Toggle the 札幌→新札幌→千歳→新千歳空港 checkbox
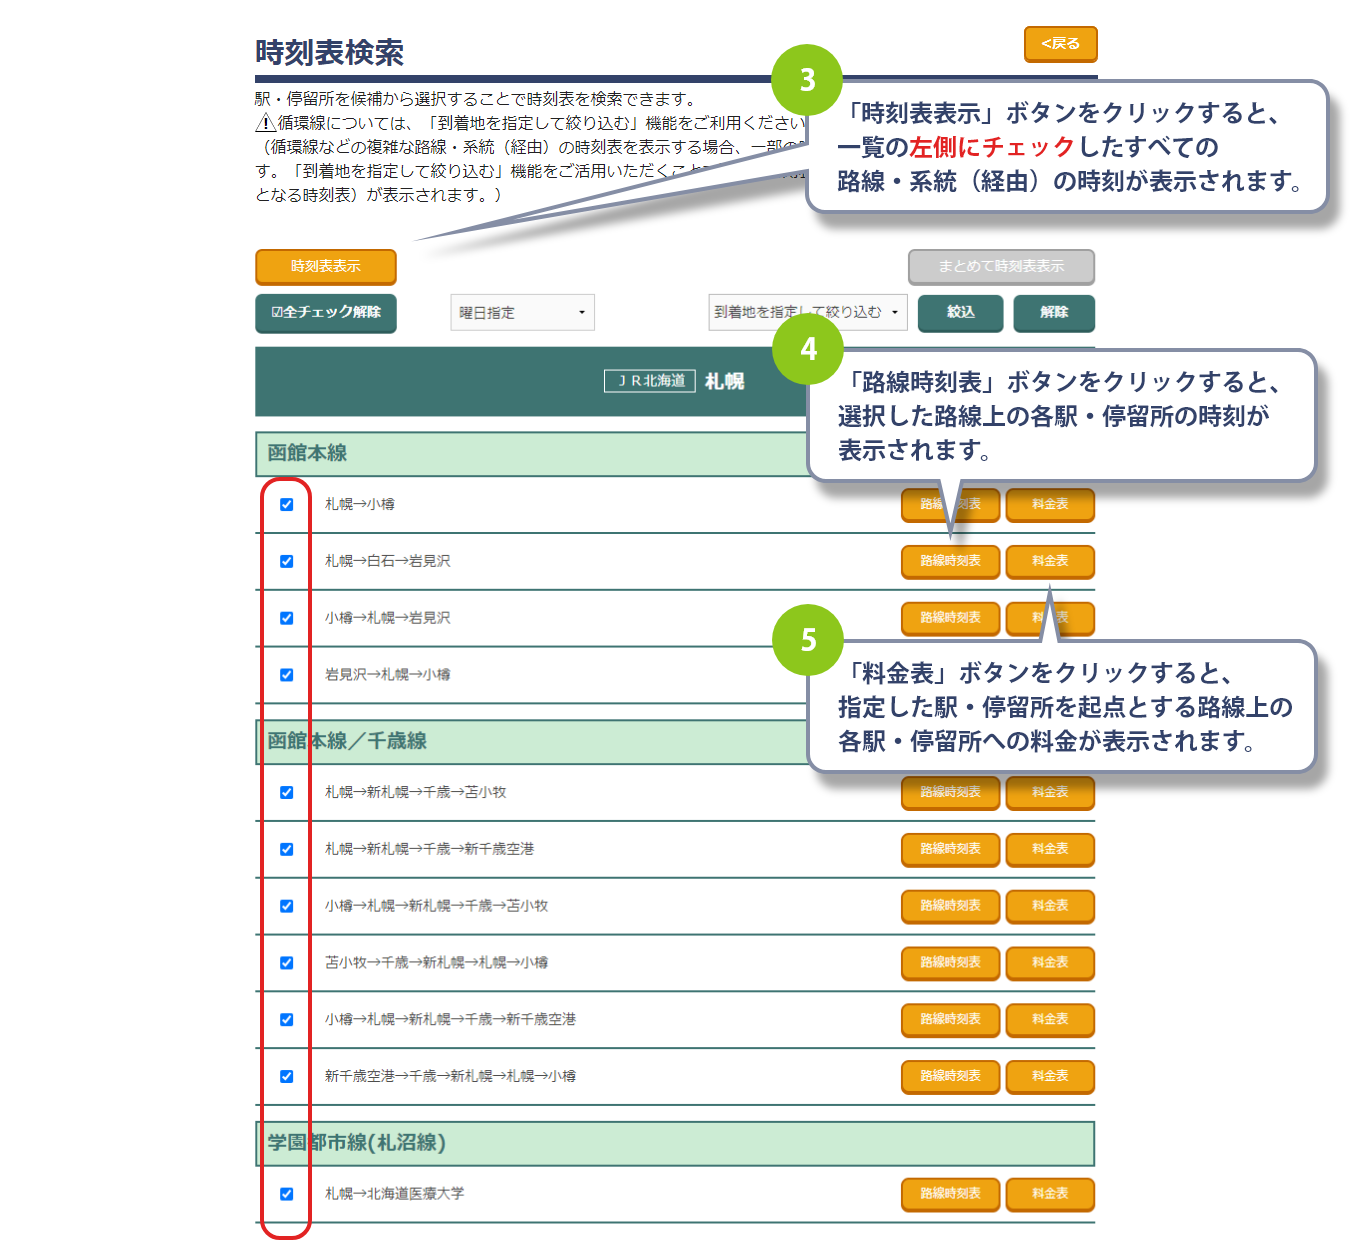Viewport: 1352px width, 1250px height. click(x=287, y=850)
